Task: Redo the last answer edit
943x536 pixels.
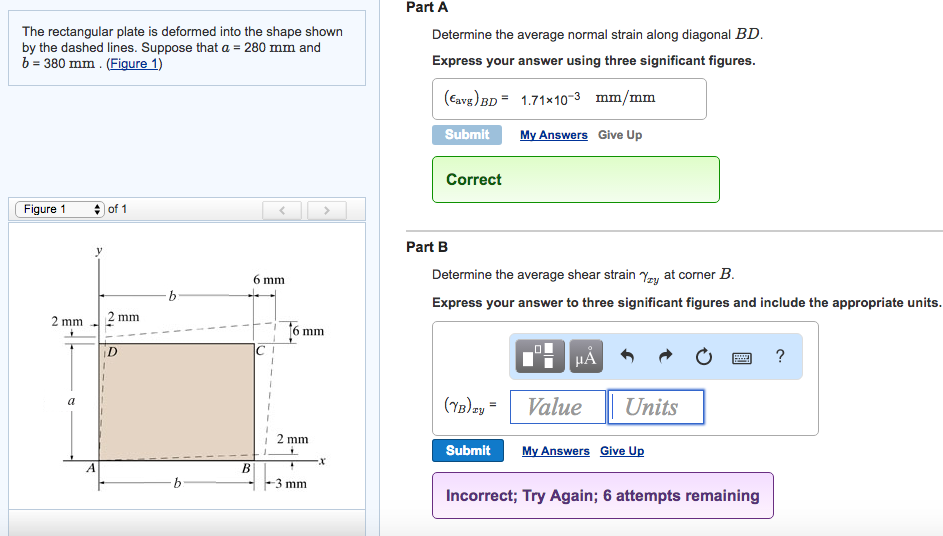Action: click(x=665, y=356)
